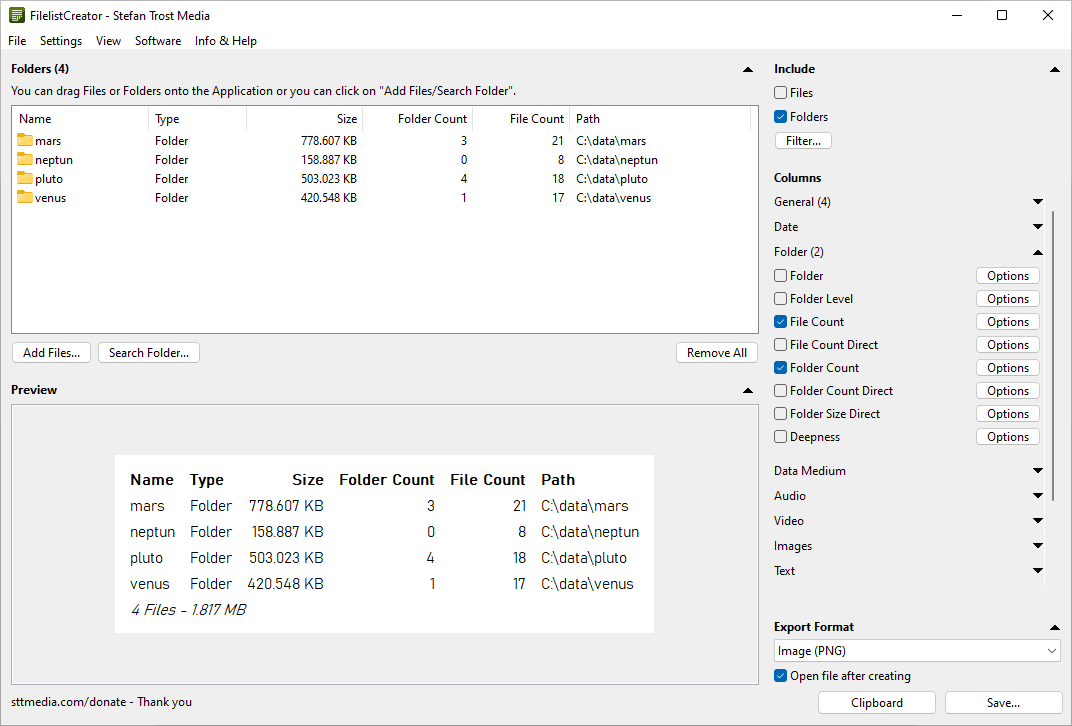The image size is (1072, 726).
Task: Click the FilelistCreator icon in the title bar
Action: pyautogui.click(x=15, y=15)
